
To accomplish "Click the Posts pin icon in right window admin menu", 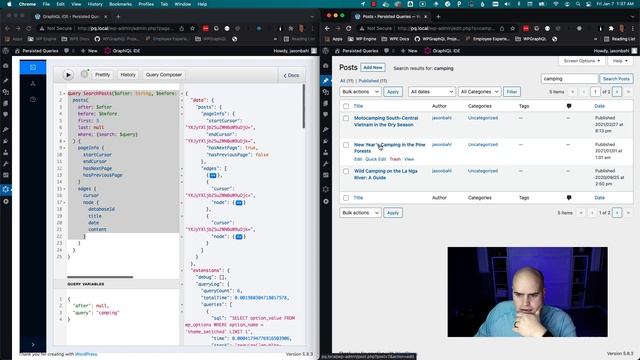I will (326, 80).
